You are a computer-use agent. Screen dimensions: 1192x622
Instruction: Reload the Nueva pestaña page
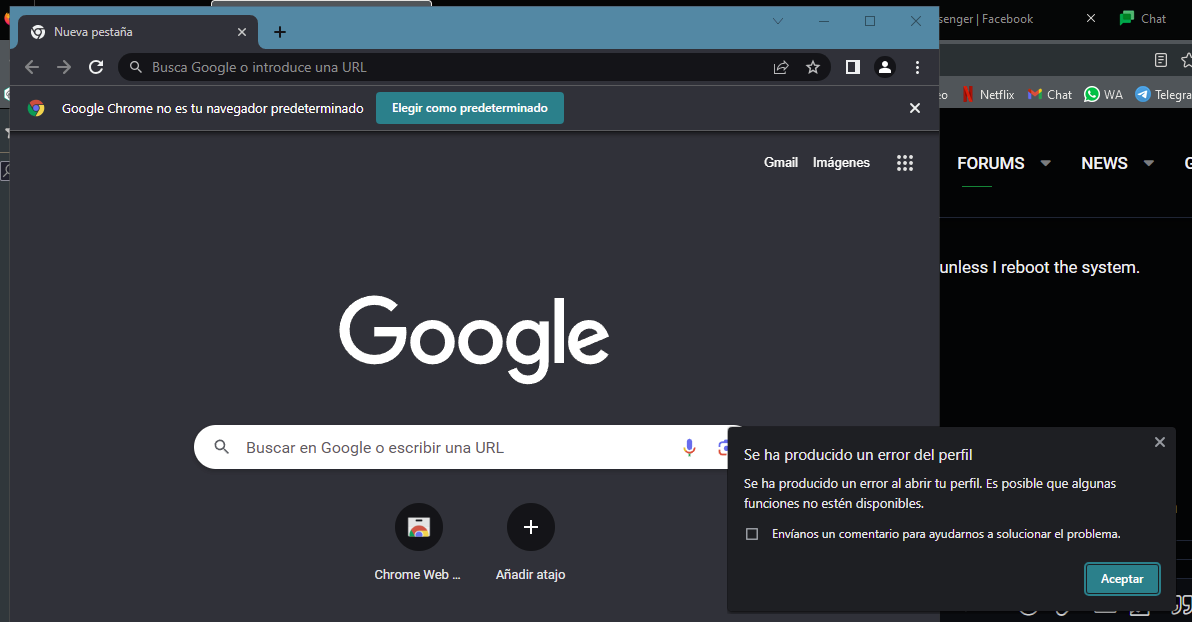[96, 67]
